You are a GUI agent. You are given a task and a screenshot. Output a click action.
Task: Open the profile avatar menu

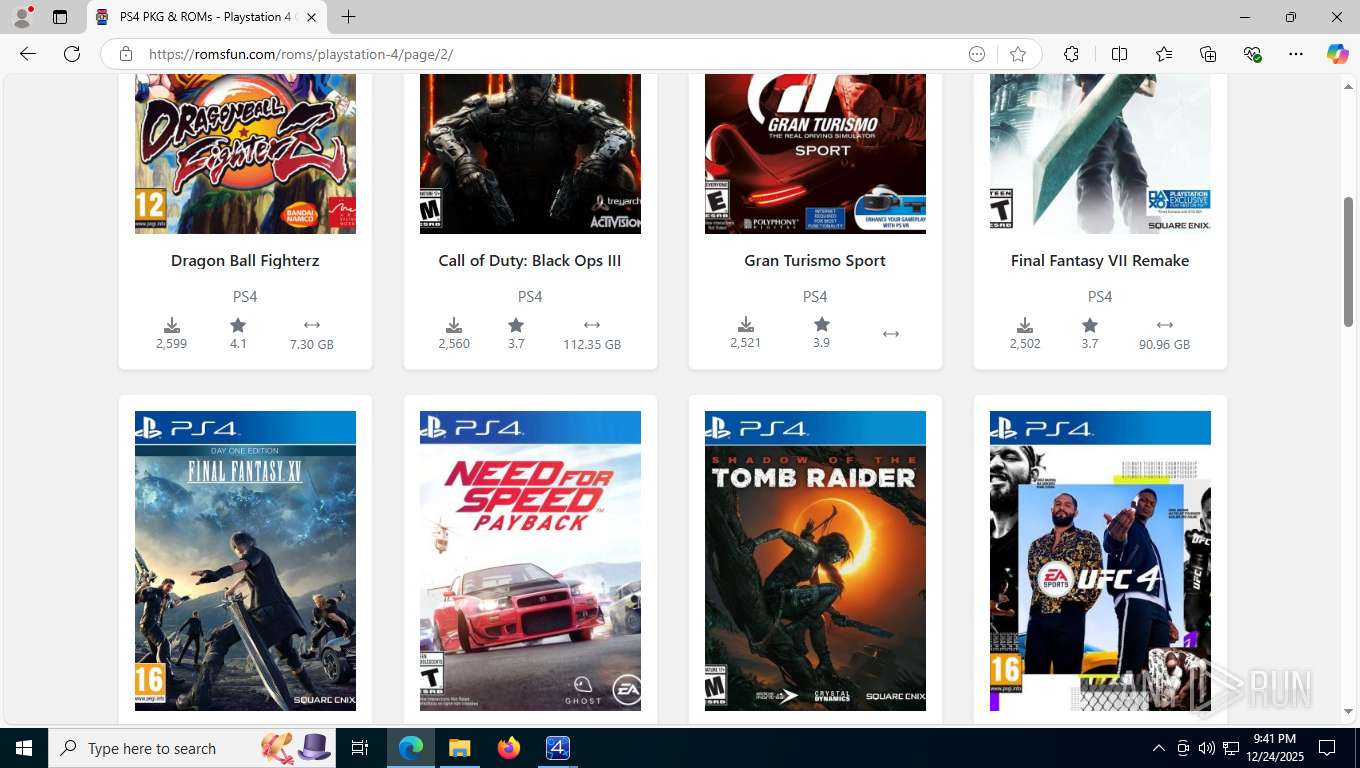(22, 17)
